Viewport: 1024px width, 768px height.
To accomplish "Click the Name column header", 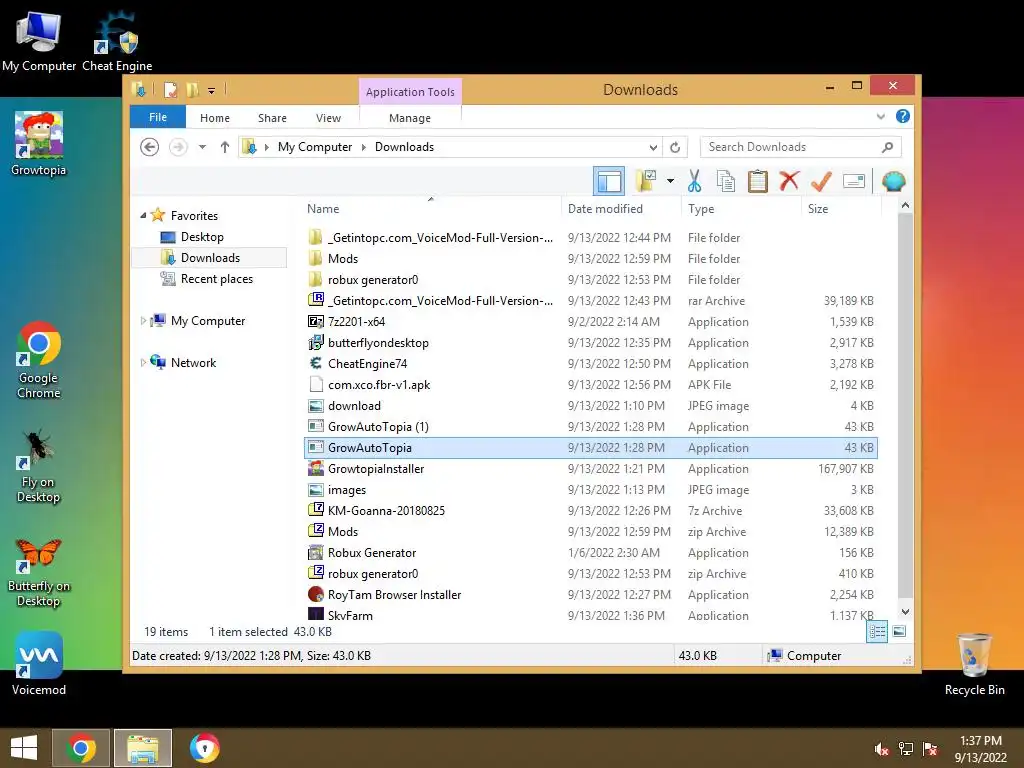I will (431, 208).
